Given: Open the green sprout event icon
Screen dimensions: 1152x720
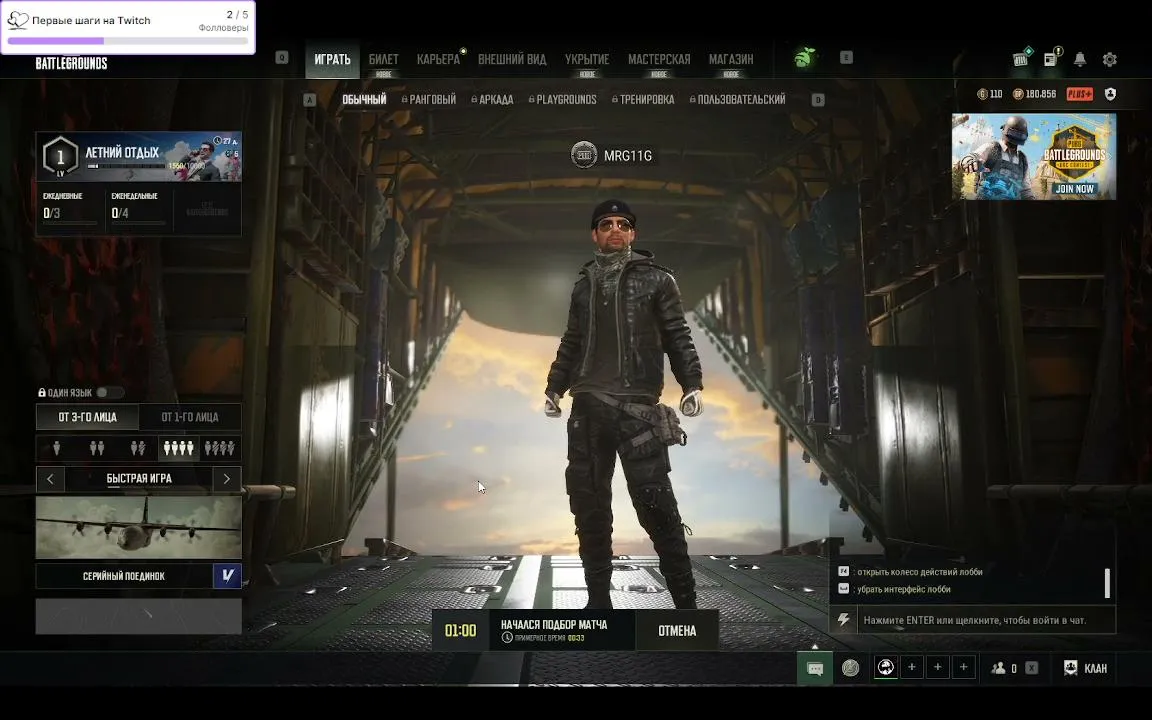Looking at the screenshot, I should 805,58.
